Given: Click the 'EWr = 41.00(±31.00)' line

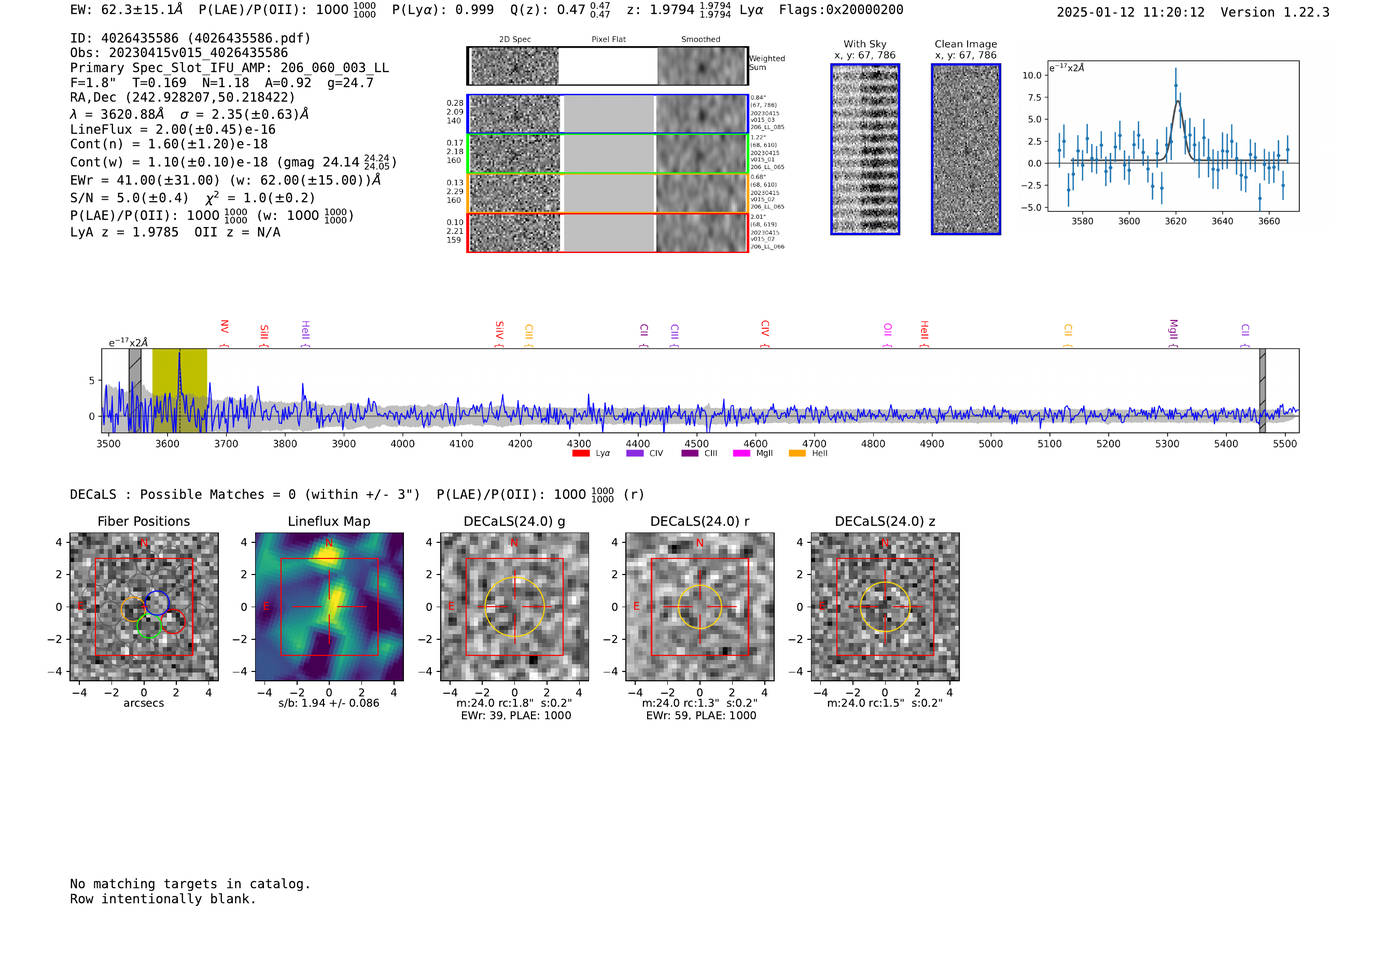Looking at the screenshot, I should (225, 181).
